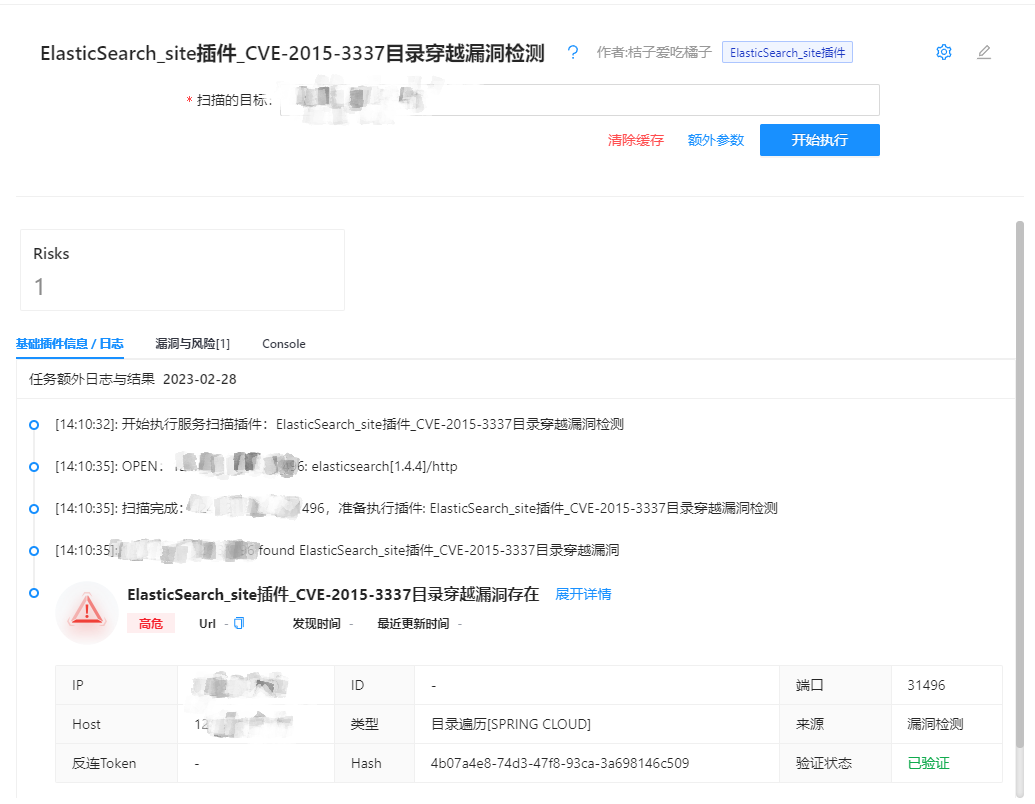Open plugin settings gear icon

pos(944,52)
